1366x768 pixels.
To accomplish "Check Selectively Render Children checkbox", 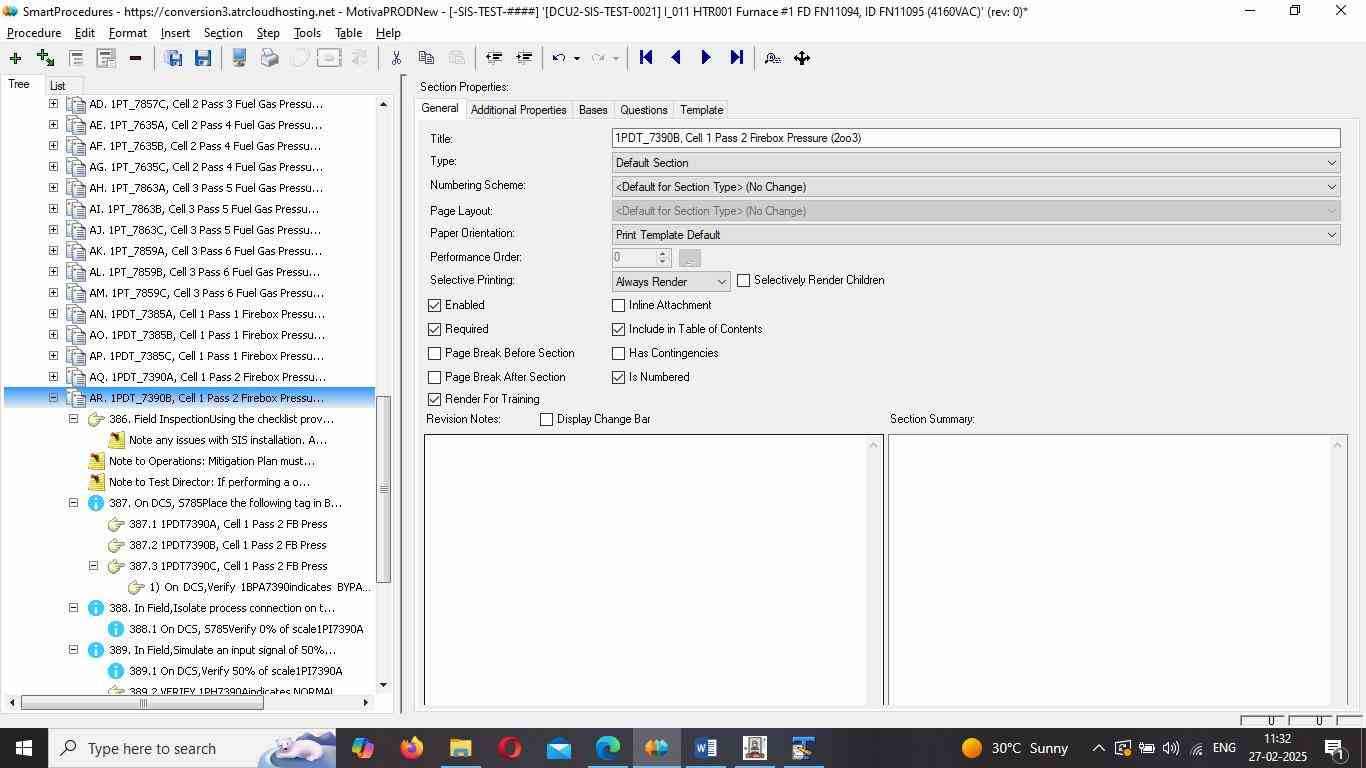I will pyautogui.click(x=743, y=281).
